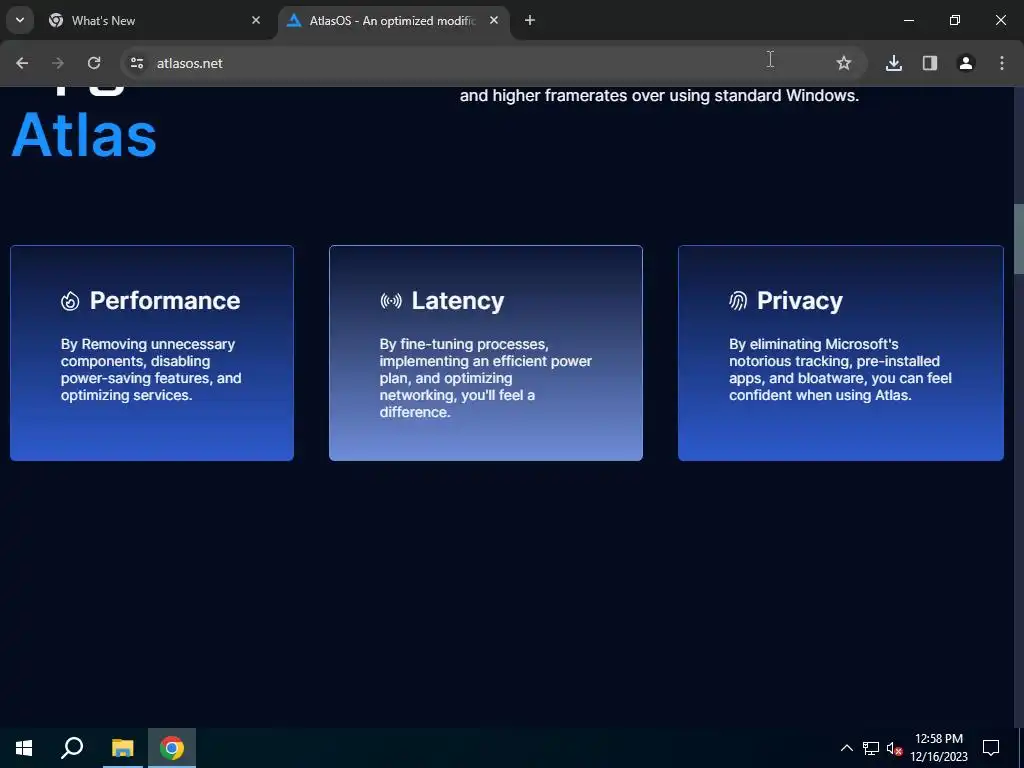
Task: Switch to the What's New tab
Action: coord(153,21)
